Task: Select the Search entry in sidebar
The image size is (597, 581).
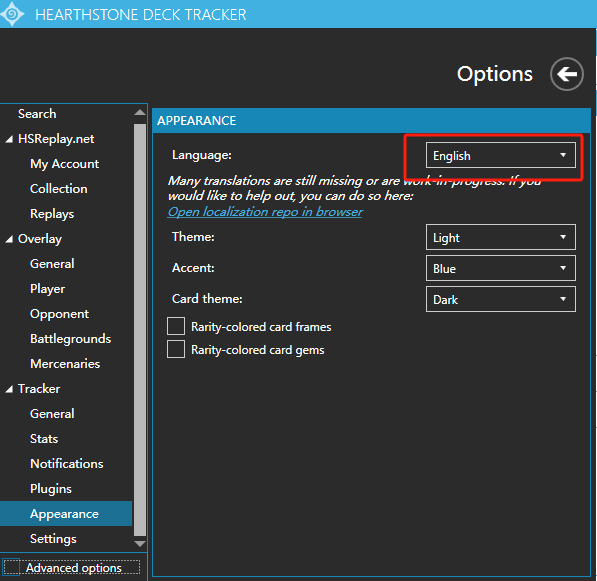Action: pyautogui.click(x=37, y=114)
